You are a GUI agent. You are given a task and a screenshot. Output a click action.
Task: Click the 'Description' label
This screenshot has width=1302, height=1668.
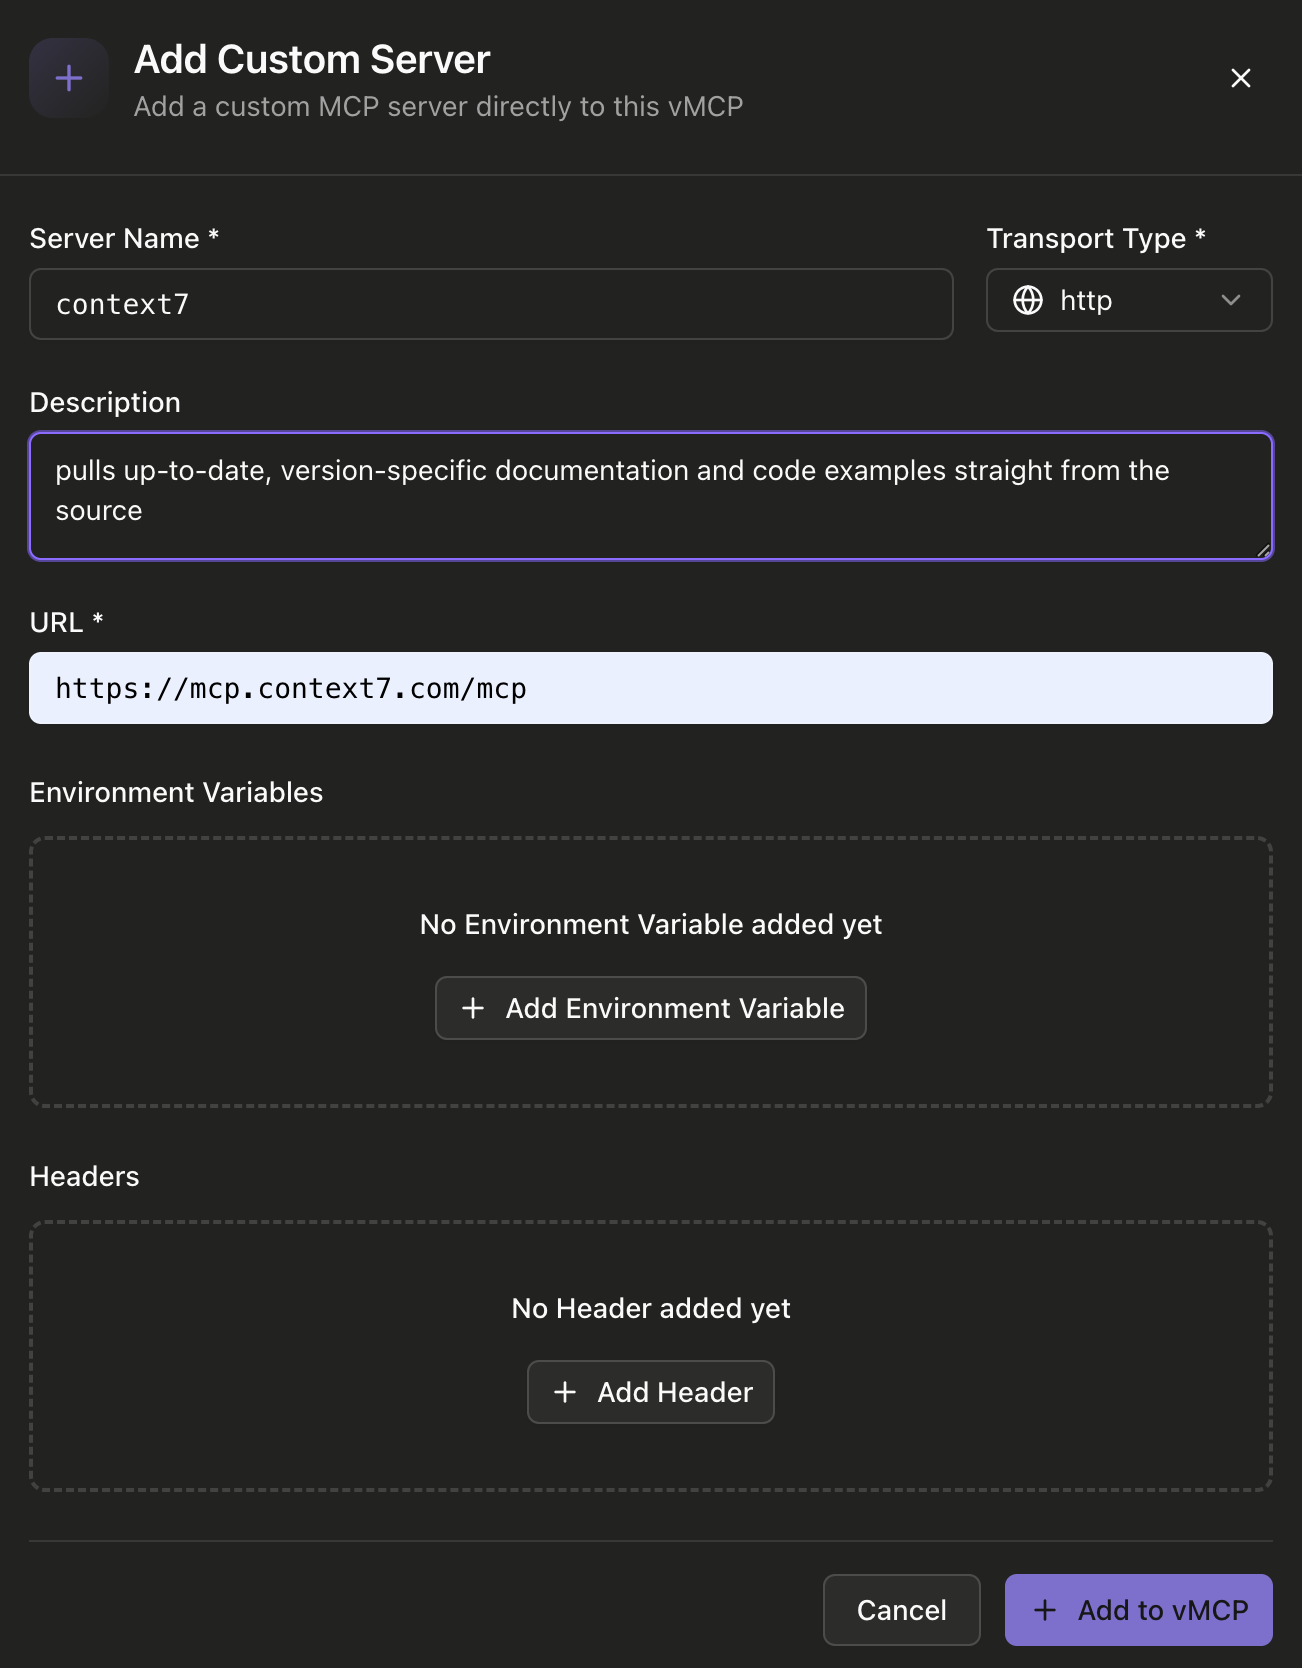105,402
